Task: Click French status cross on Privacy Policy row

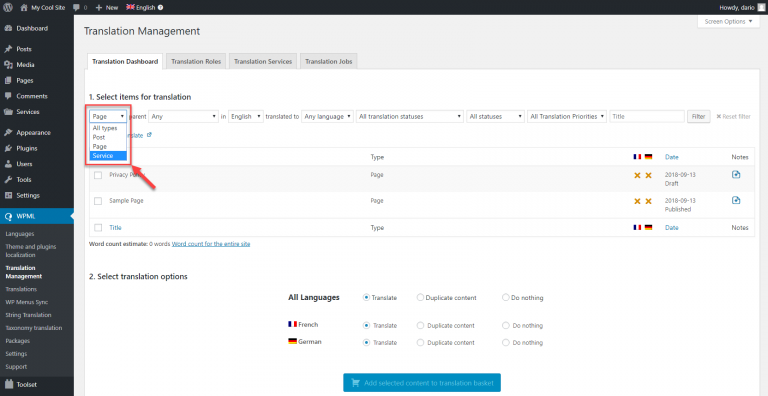Action: [x=637, y=175]
